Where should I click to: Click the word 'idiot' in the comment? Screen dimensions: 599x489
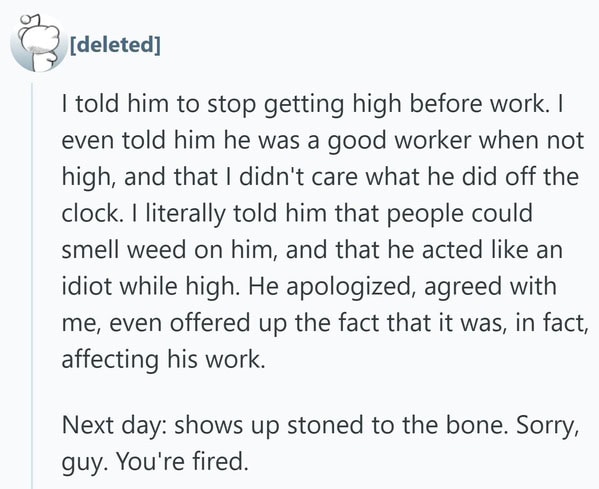[87, 286]
